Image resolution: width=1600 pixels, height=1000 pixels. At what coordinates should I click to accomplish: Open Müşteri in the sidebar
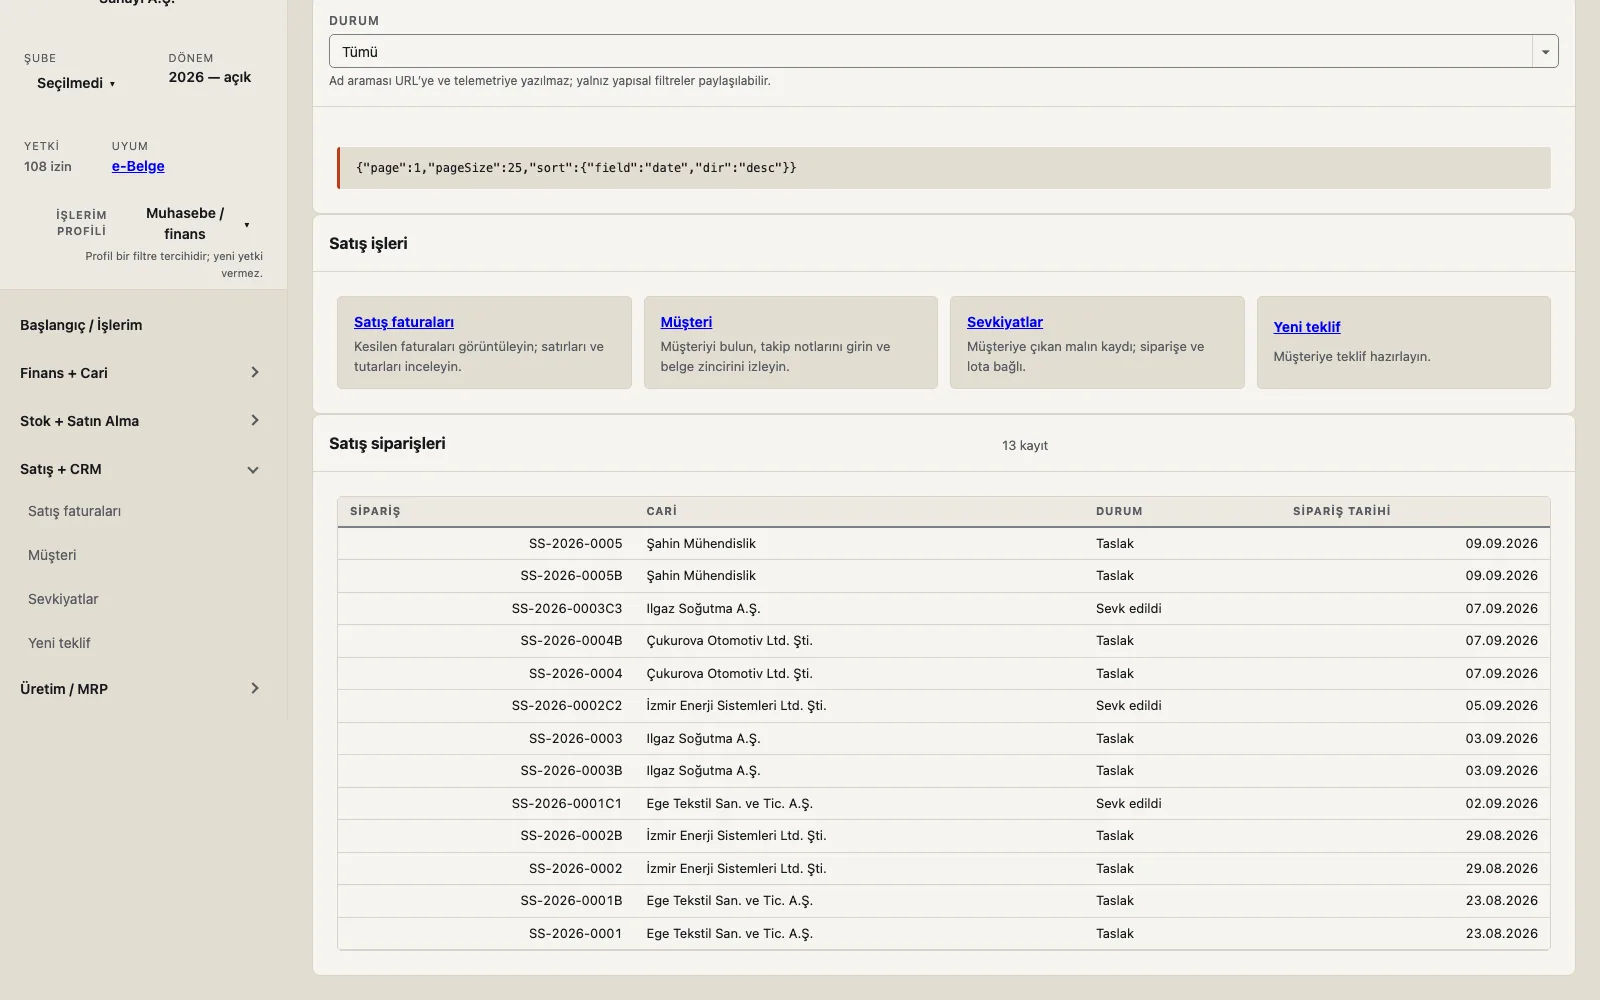coord(52,555)
